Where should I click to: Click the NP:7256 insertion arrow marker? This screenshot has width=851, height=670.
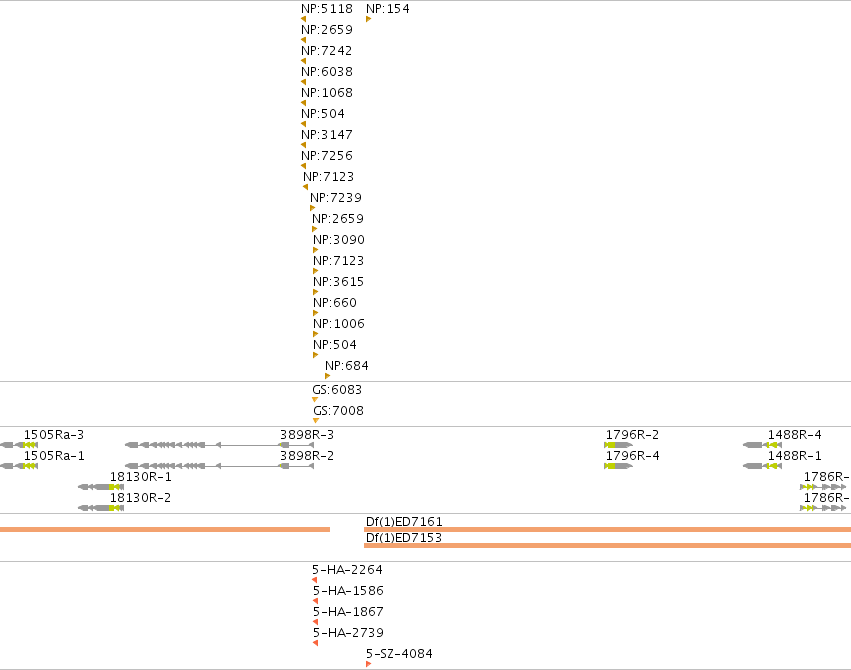(303, 166)
